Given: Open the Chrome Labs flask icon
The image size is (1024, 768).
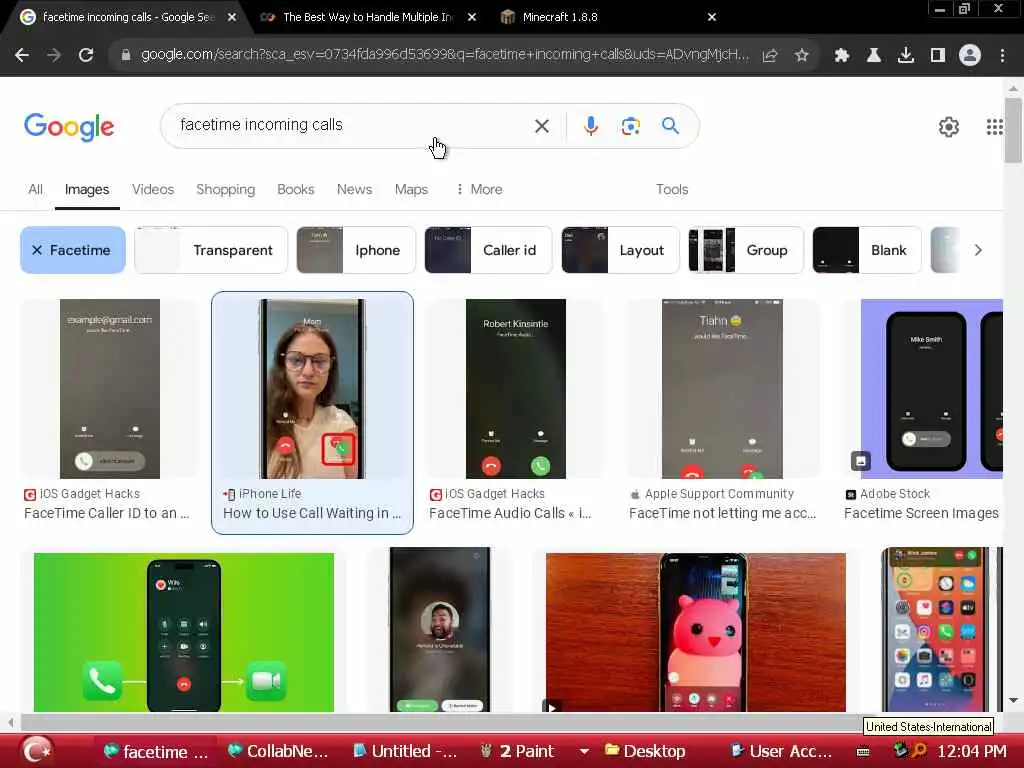Looking at the screenshot, I should (873, 56).
